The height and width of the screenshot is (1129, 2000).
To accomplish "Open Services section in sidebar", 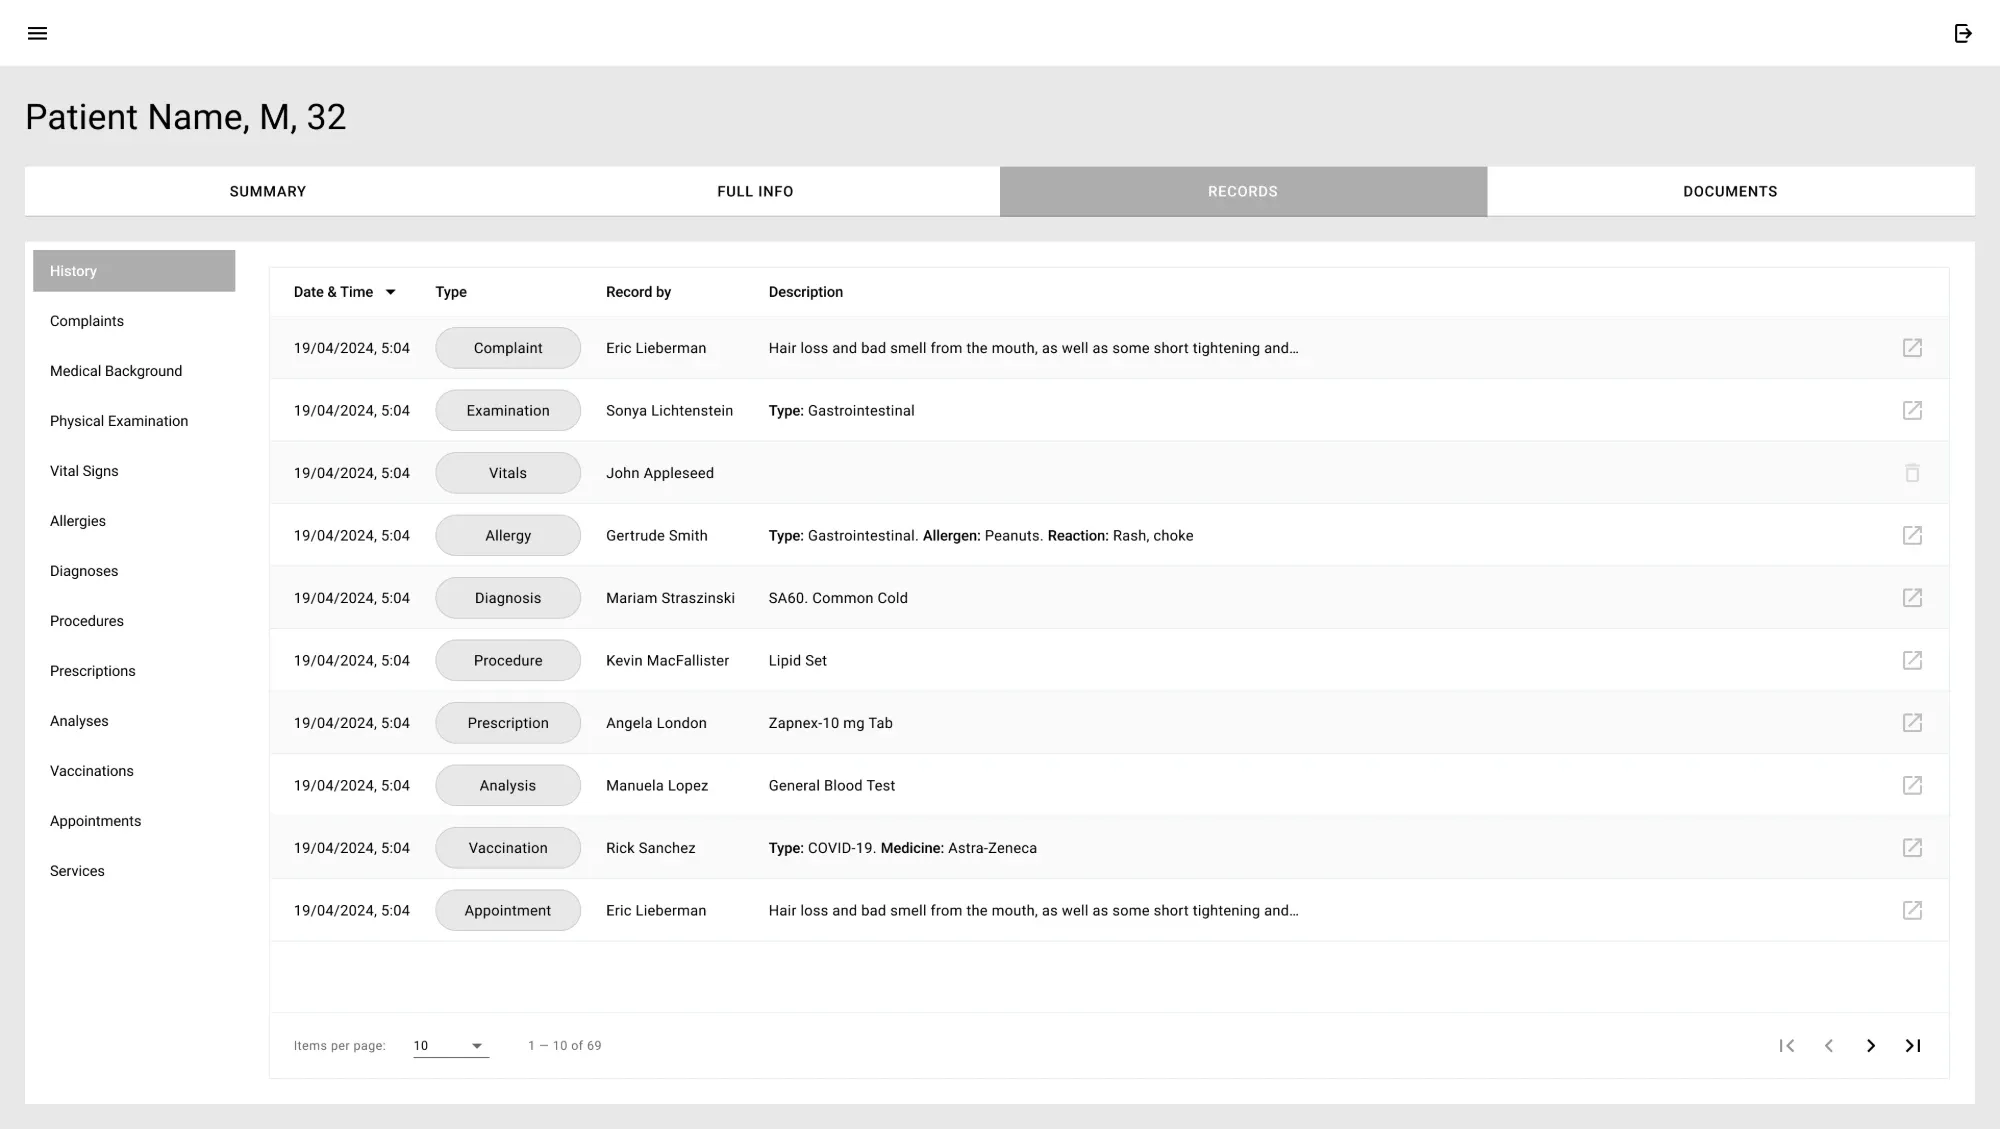I will 134,871.
